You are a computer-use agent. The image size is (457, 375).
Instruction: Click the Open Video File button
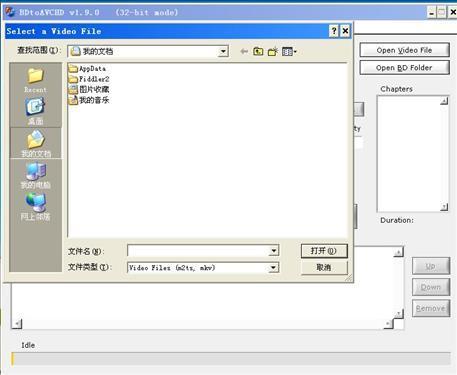[x=404, y=50]
